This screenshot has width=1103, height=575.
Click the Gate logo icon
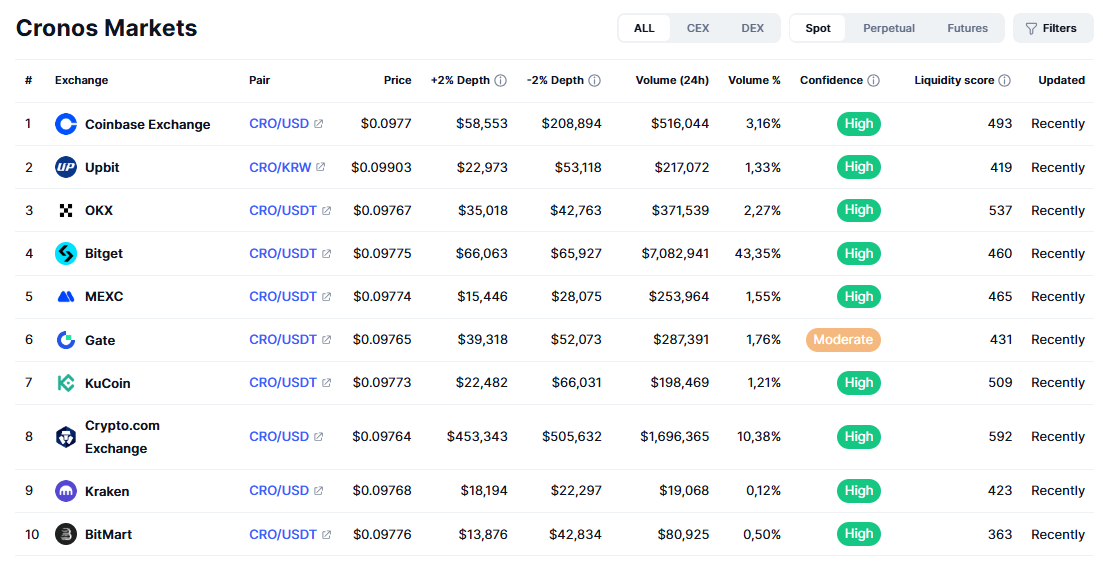tap(66, 340)
